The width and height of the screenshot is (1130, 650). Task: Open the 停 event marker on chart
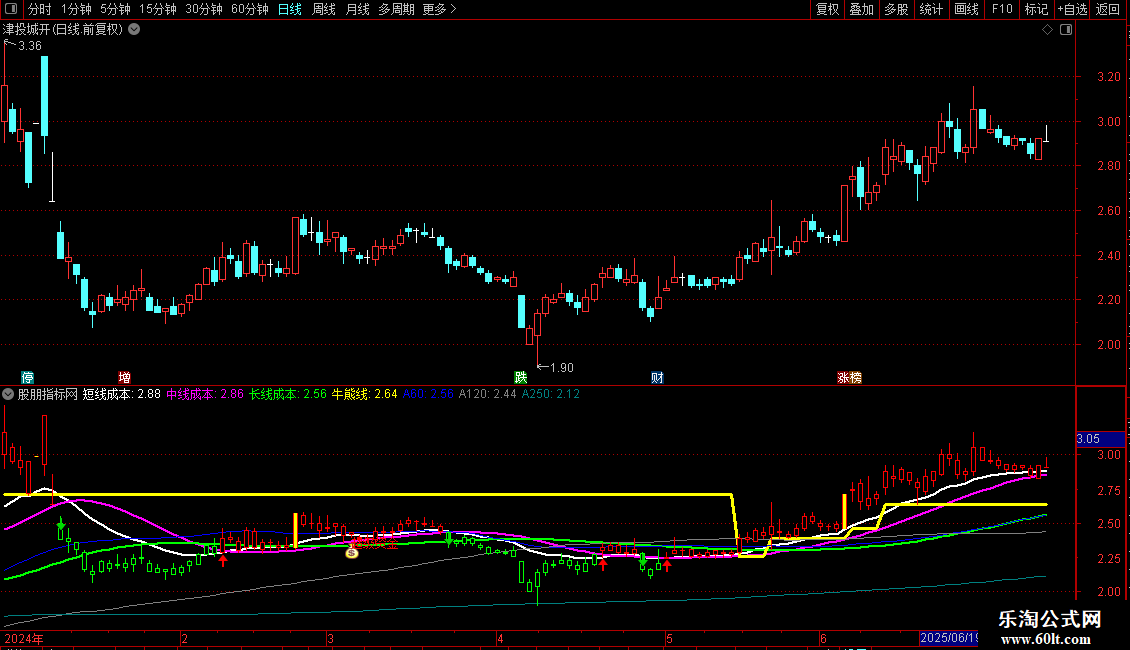pos(27,378)
